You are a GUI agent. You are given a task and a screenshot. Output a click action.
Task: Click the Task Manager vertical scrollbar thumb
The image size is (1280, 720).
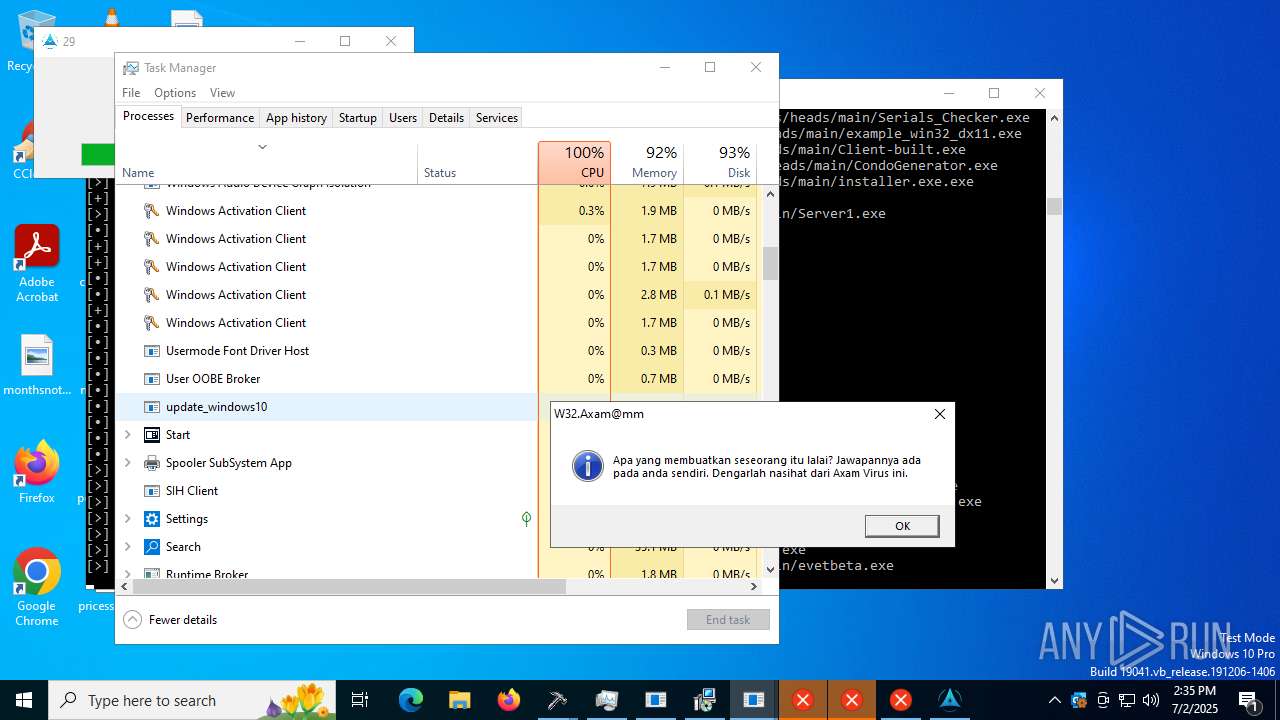click(x=770, y=263)
